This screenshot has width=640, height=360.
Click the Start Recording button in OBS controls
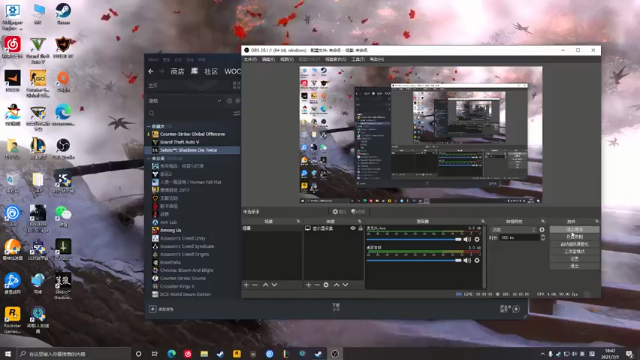pos(574,237)
